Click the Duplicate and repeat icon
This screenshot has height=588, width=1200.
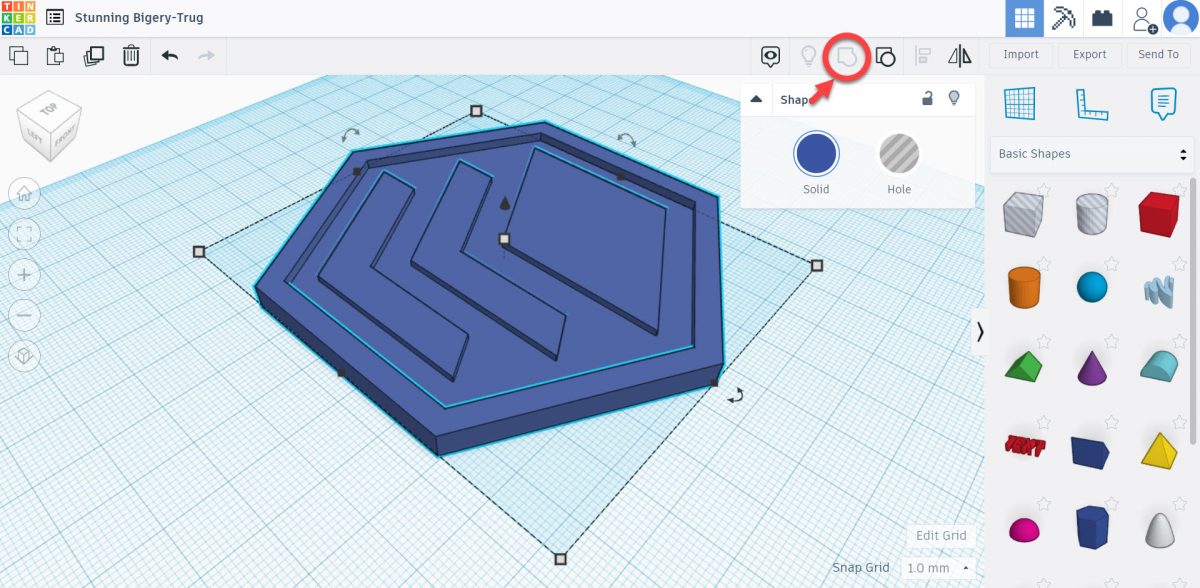(94, 56)
